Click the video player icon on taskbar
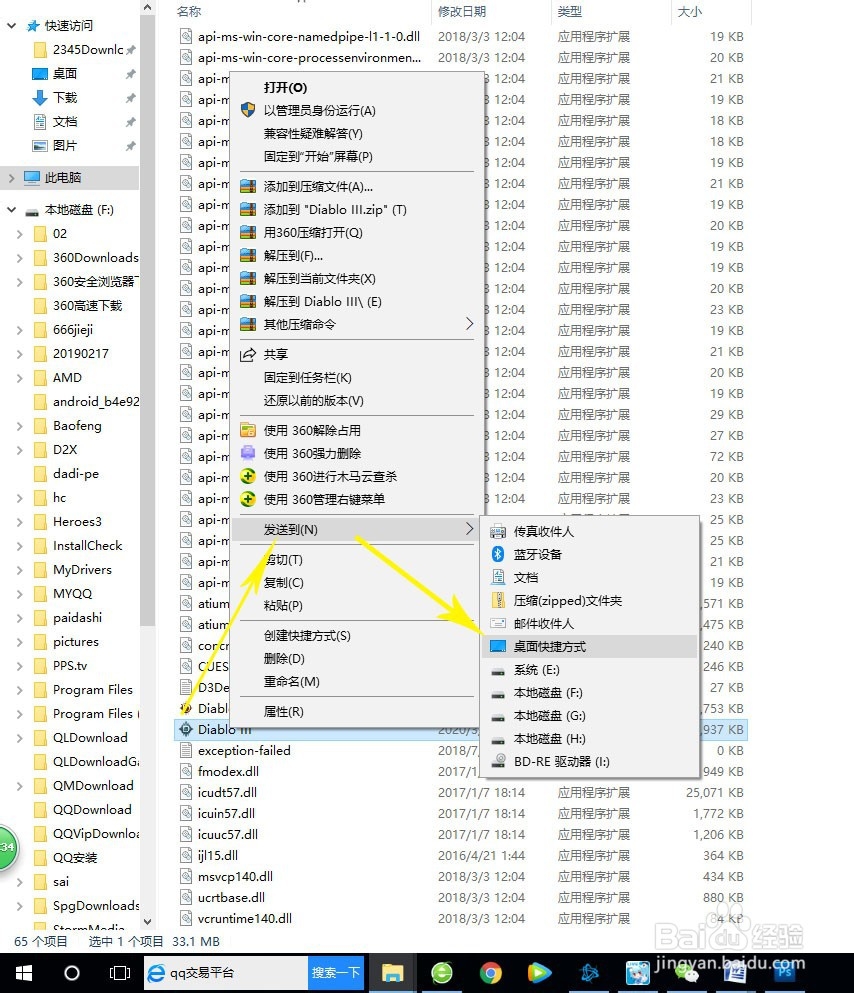Viewport: 854px width, 993px height. 539,973
